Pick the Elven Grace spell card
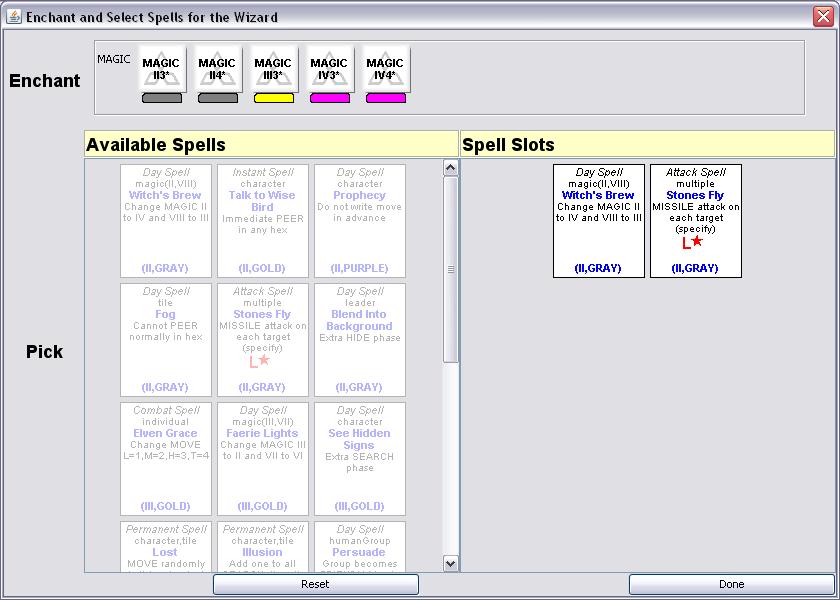840x600 pixels. click(x=166, y=459)
